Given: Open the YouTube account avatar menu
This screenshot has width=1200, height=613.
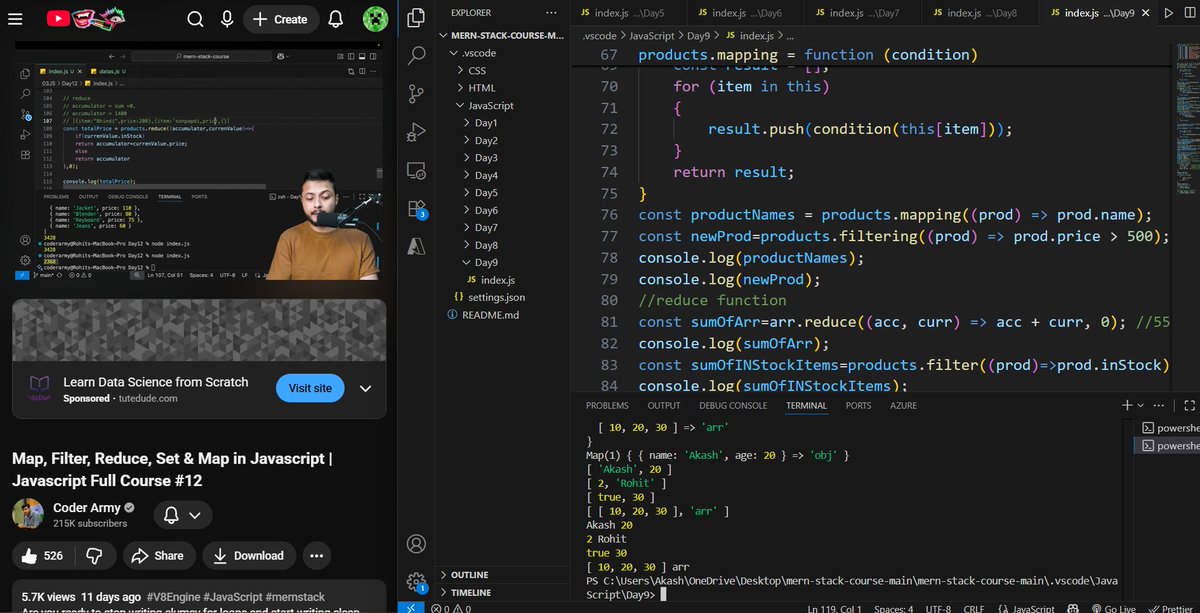Looking at the screenshot, I should 375,19.
